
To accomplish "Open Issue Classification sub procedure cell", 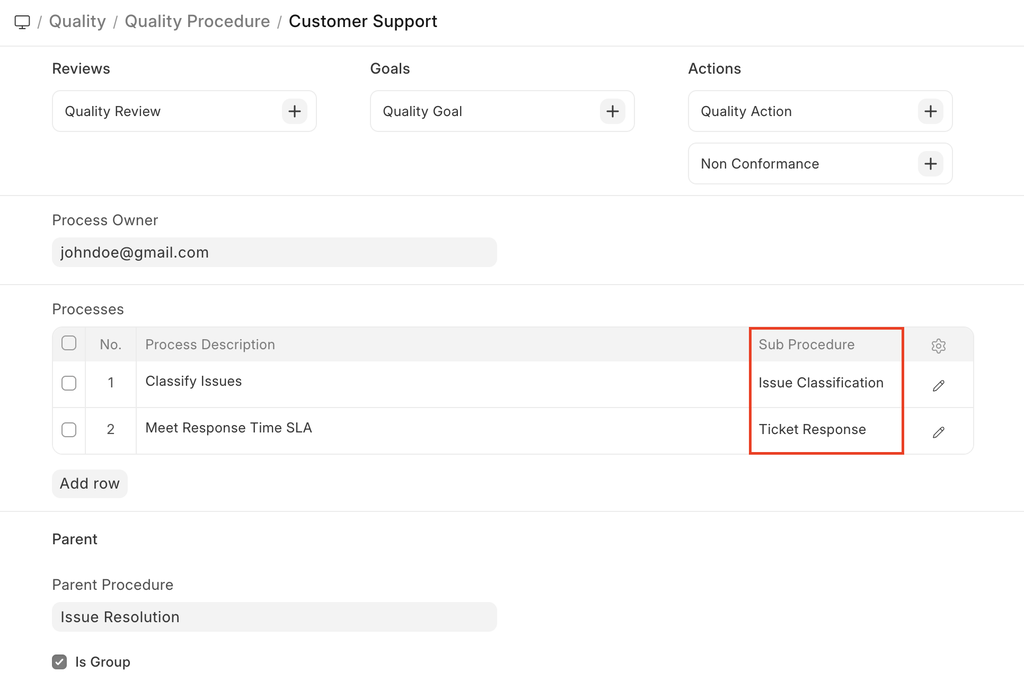I will [x=821, y=383].
